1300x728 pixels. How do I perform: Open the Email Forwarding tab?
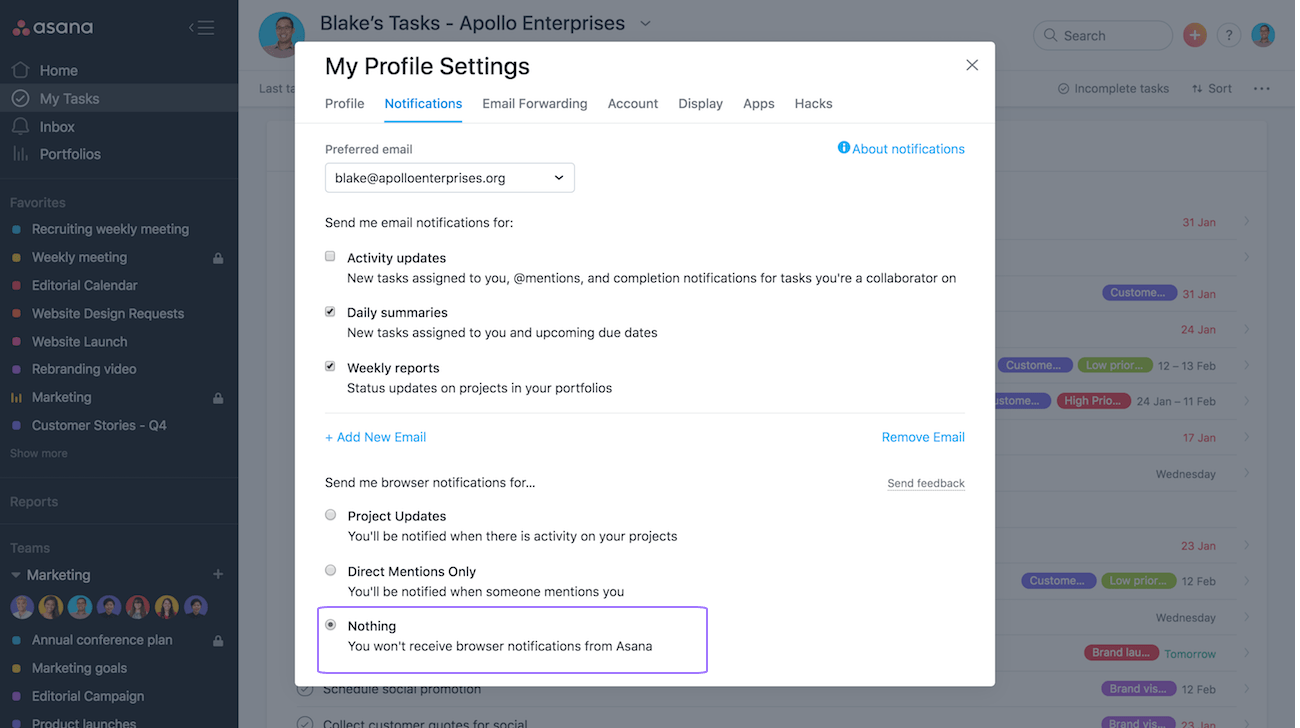point(535,103)
